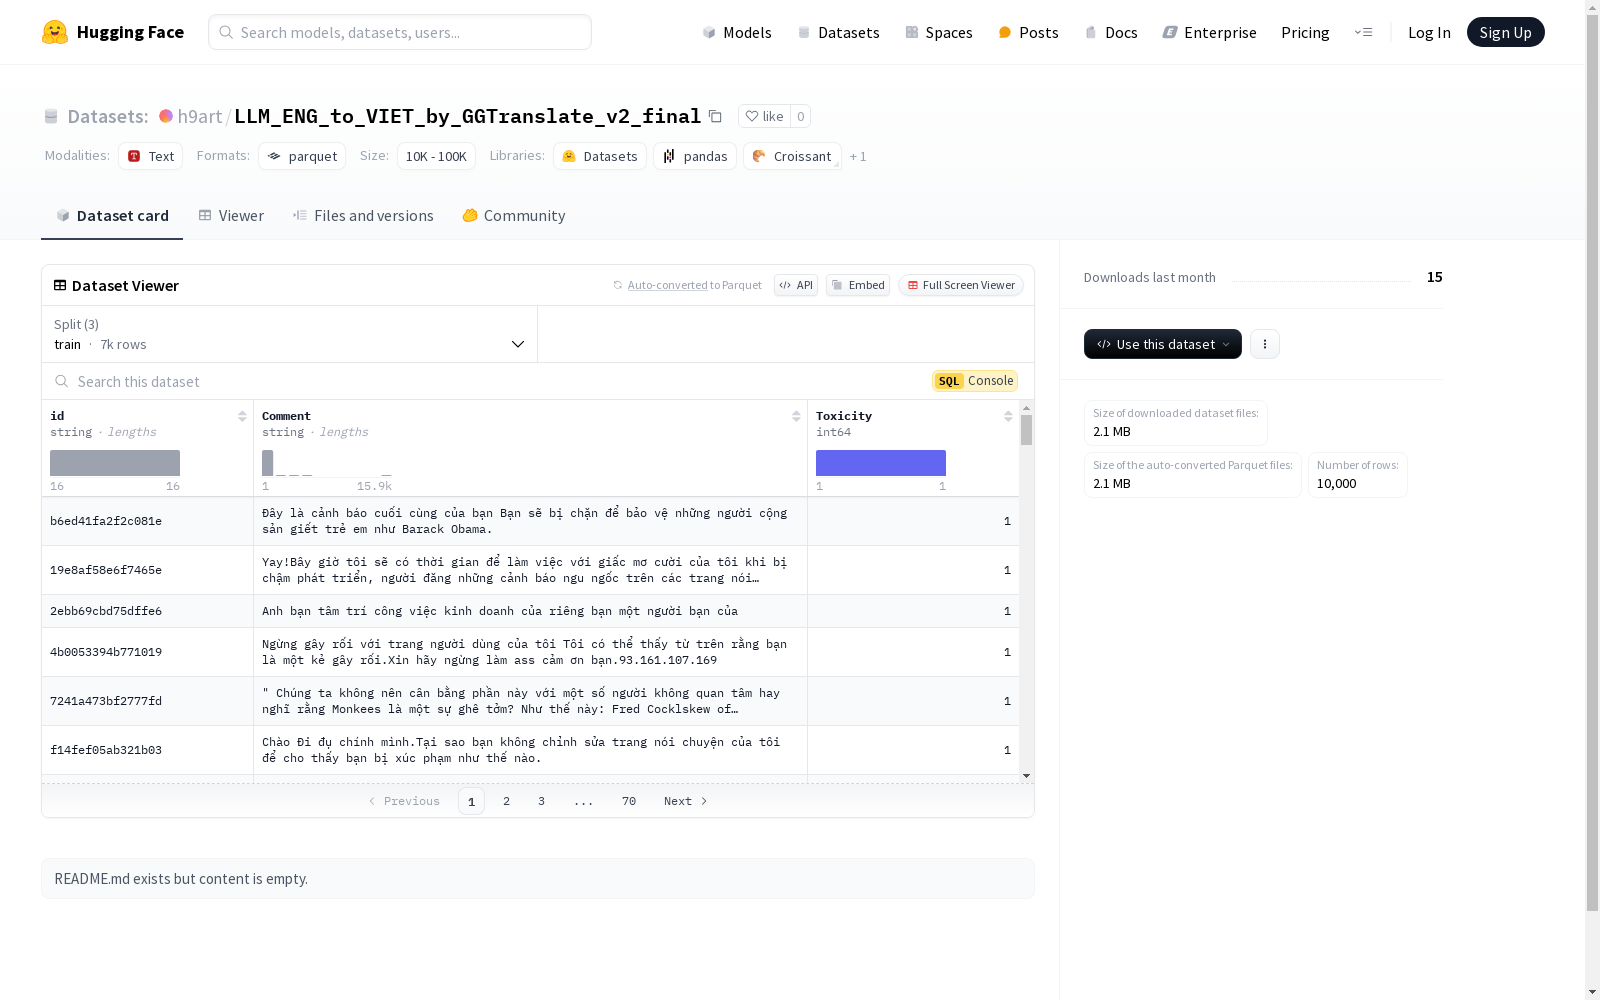Screen dimensions: 1600x1000
Task: Sort the Comment column
Action: click(x=796, y=416)
